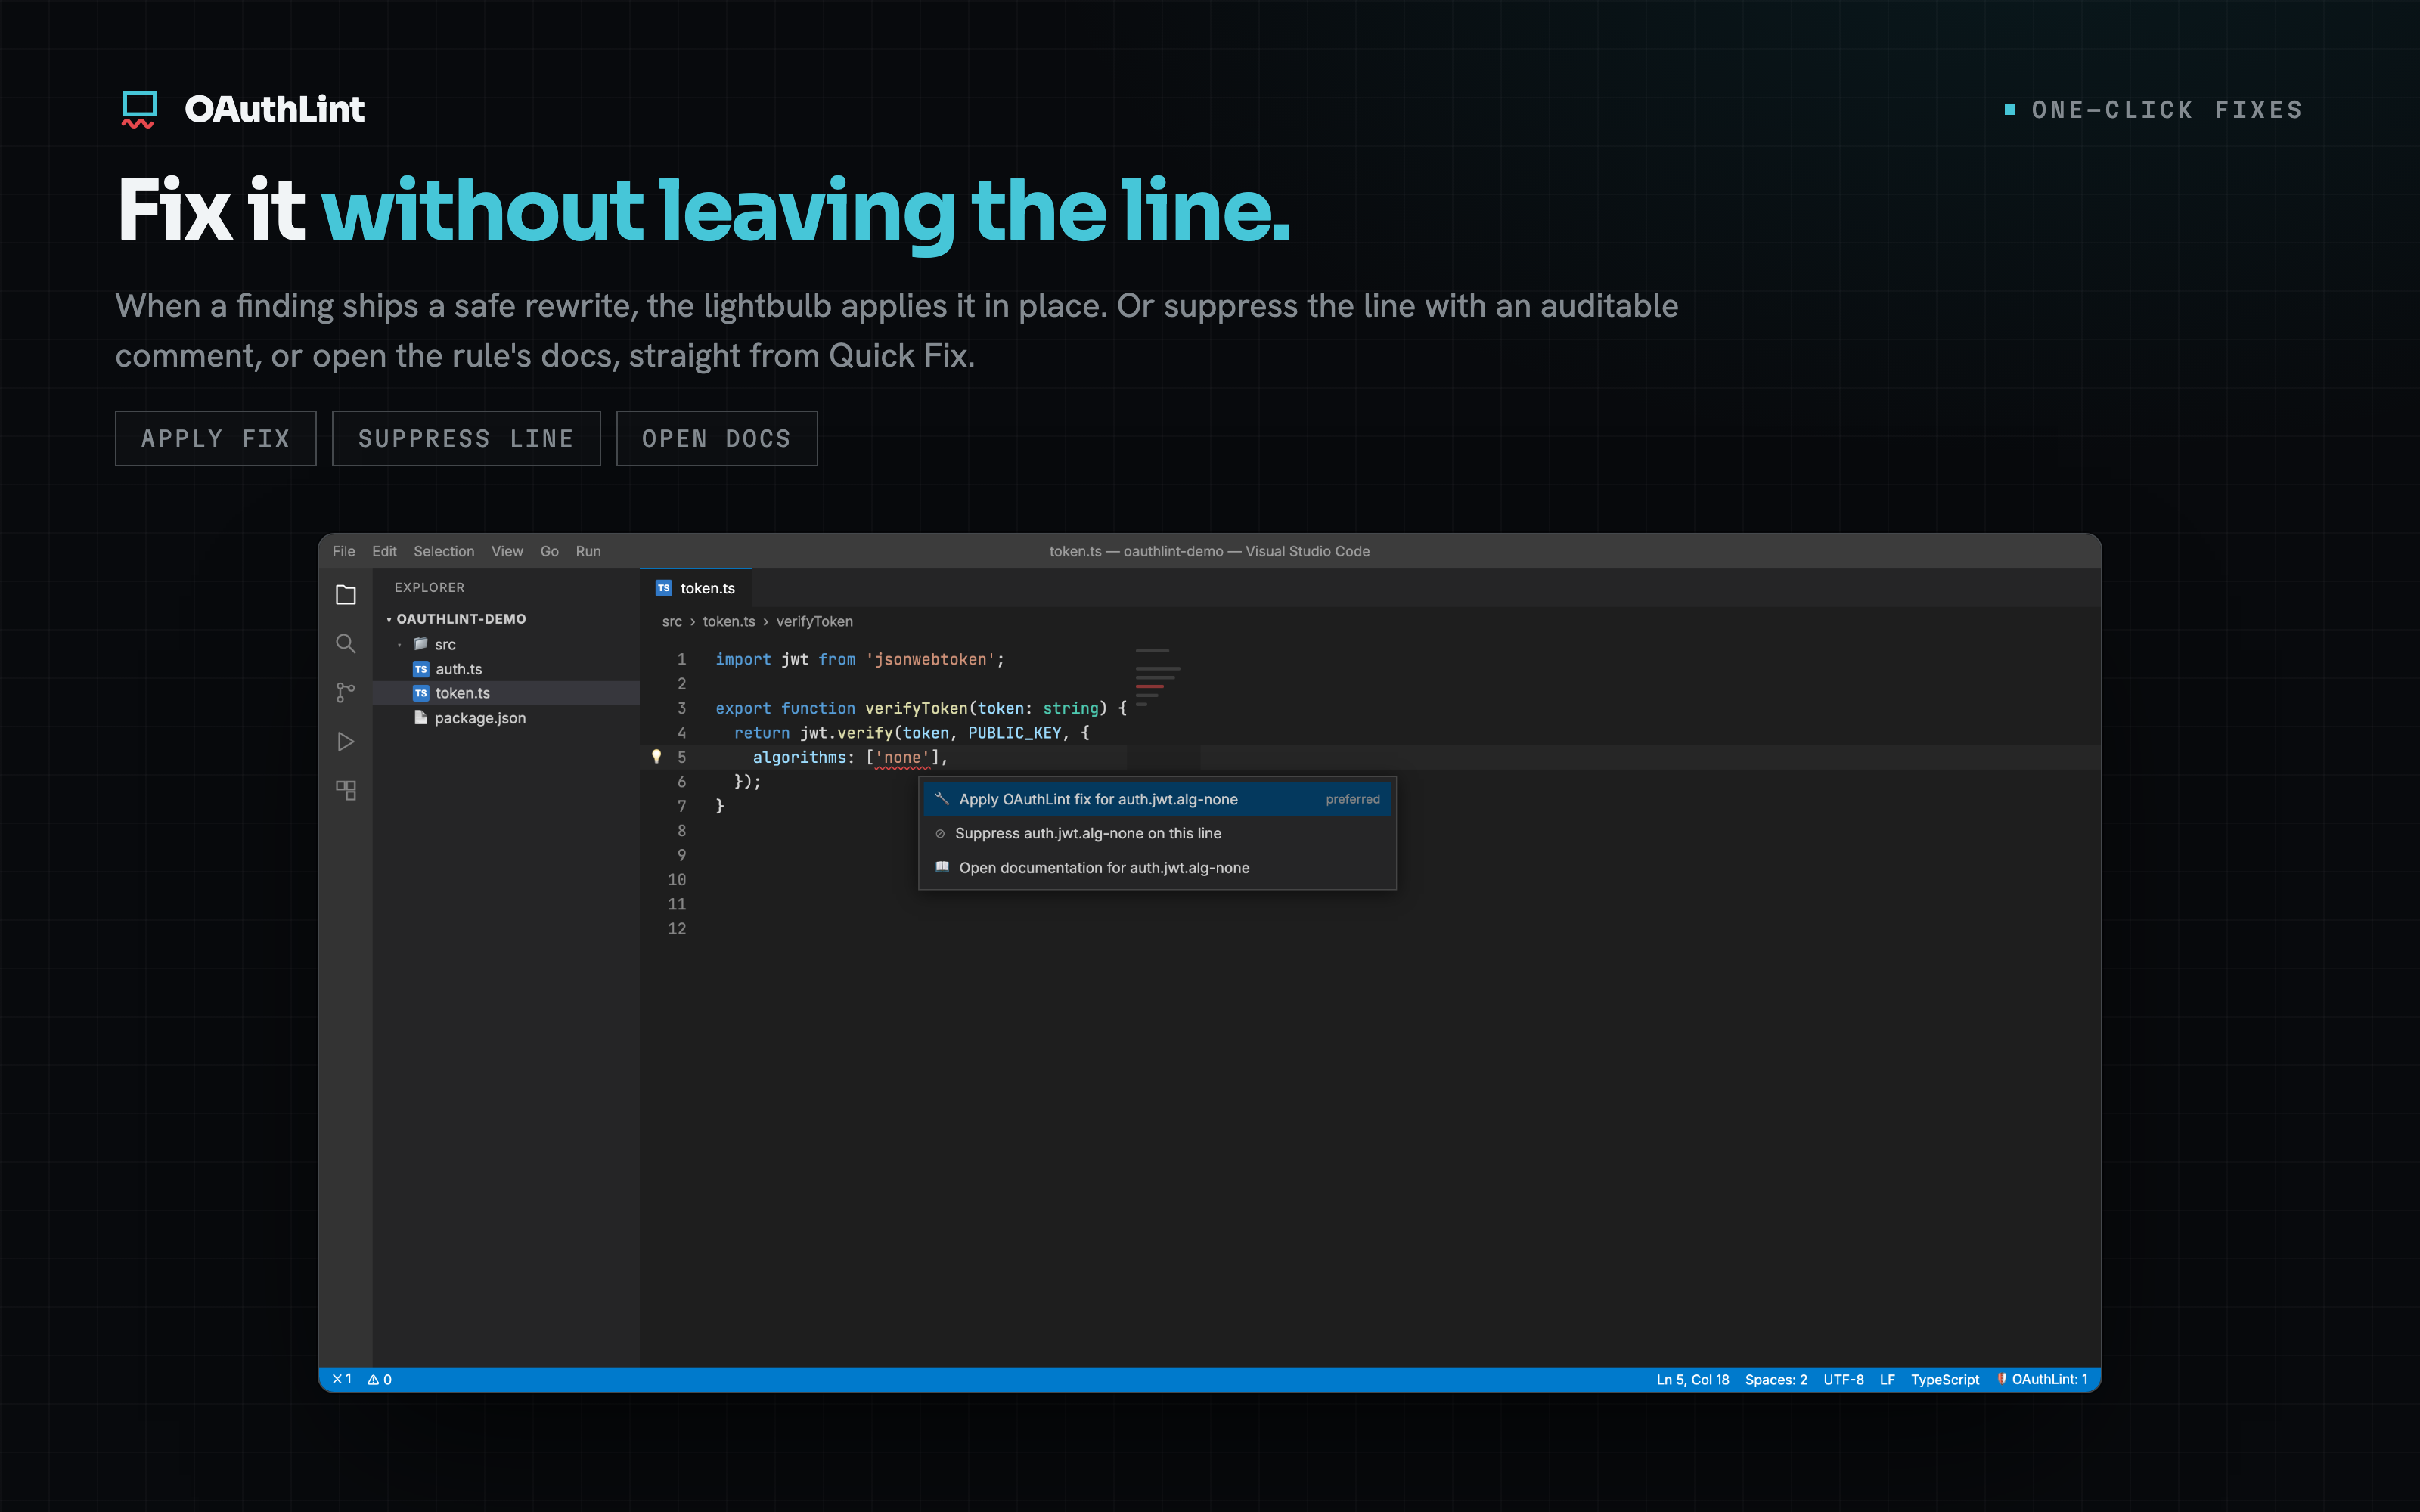Switch to the token.ts editor tab
2420x1512 pixels.
pyautogui.click(x=696, y=588)
